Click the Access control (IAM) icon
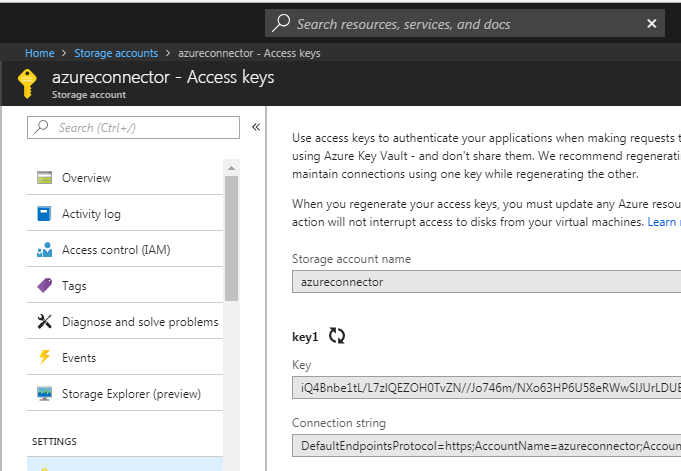Viewport: 681px width, 471px height. [44, 250]
